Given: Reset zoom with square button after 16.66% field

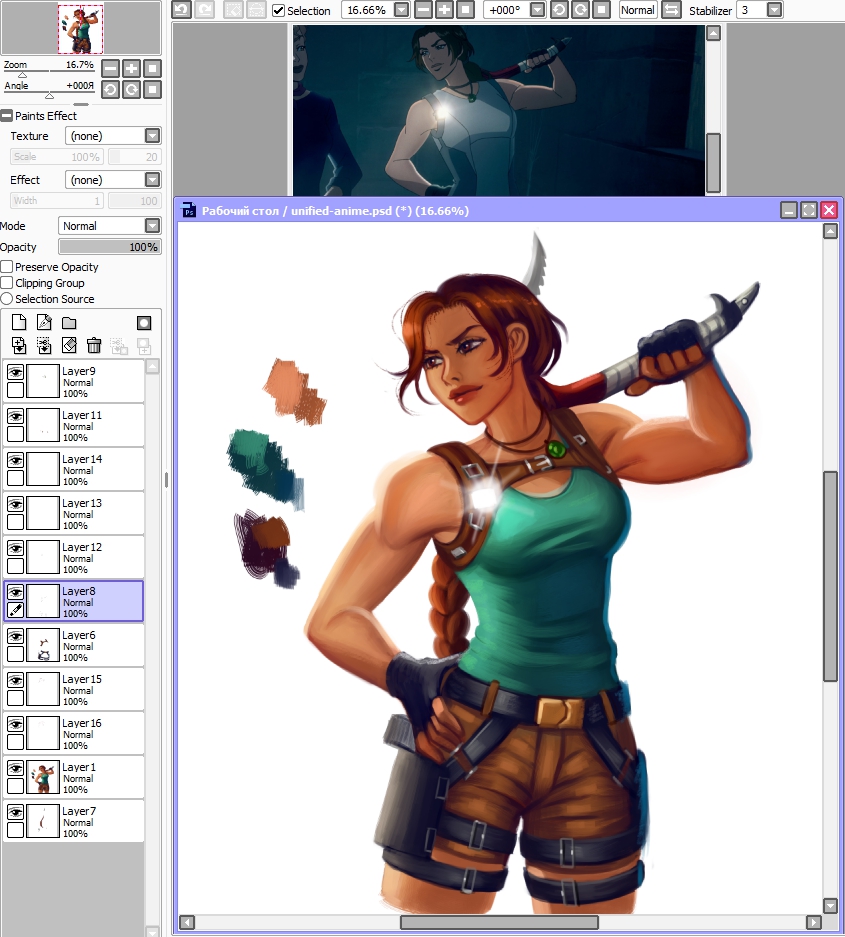Looking at the screenshot, I should pos(465,10).
